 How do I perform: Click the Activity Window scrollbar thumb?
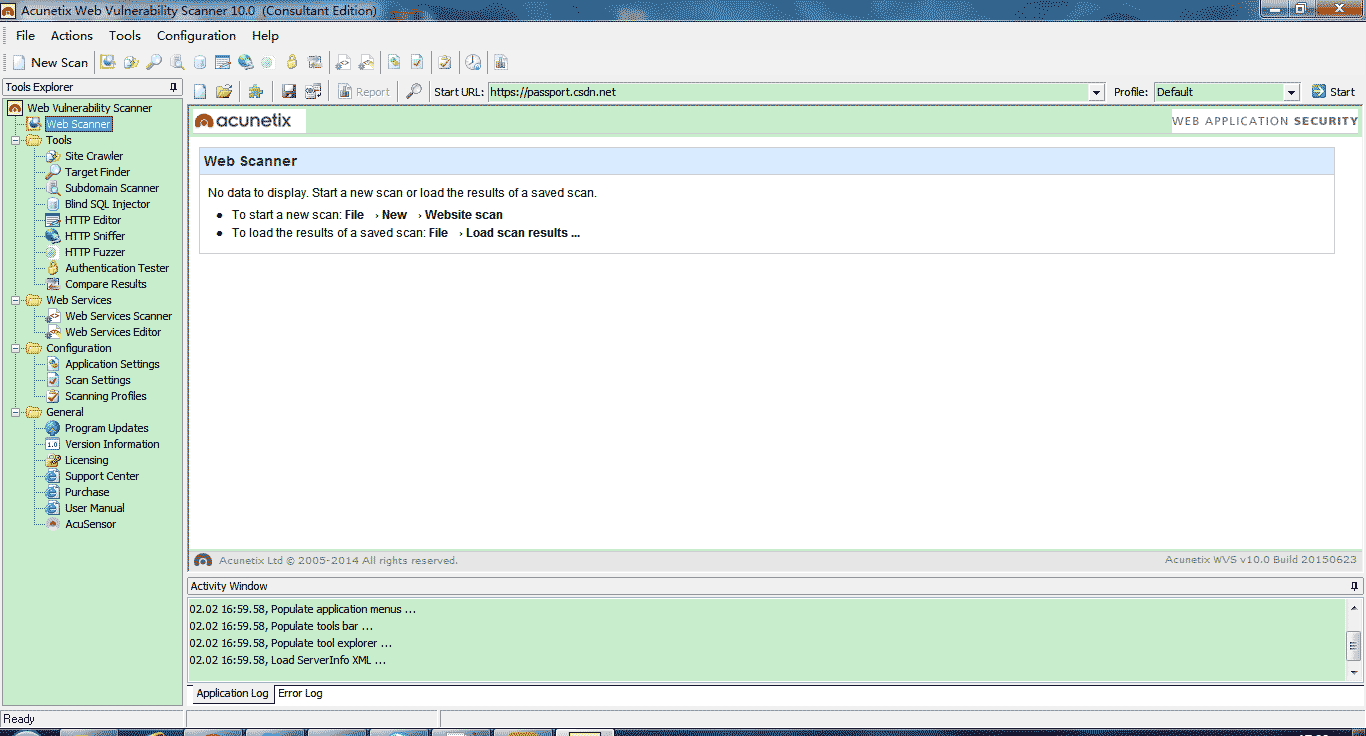1354,645
